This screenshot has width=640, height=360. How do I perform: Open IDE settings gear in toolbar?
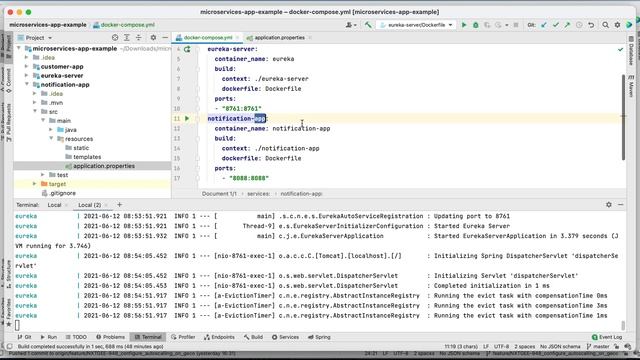tap(617, 25)
